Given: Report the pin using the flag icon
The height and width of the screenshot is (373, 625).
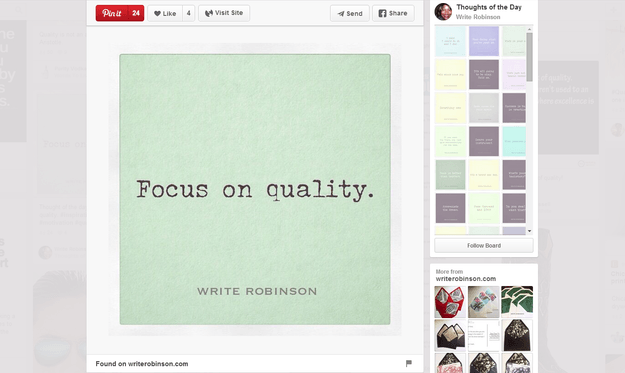Looking at the screenshot, I should pos(409,363).
